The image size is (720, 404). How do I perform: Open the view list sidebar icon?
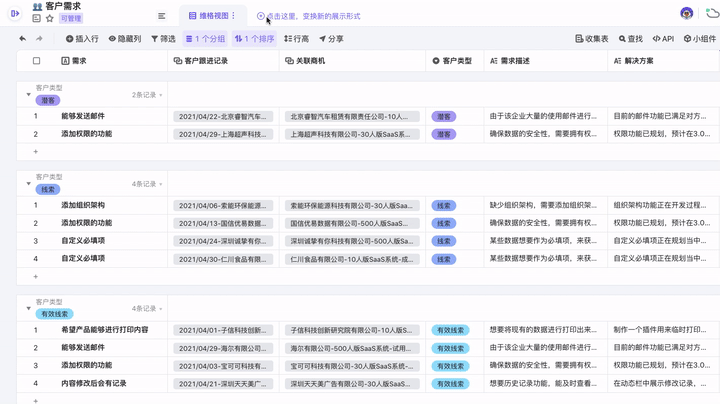pos(162,16)
